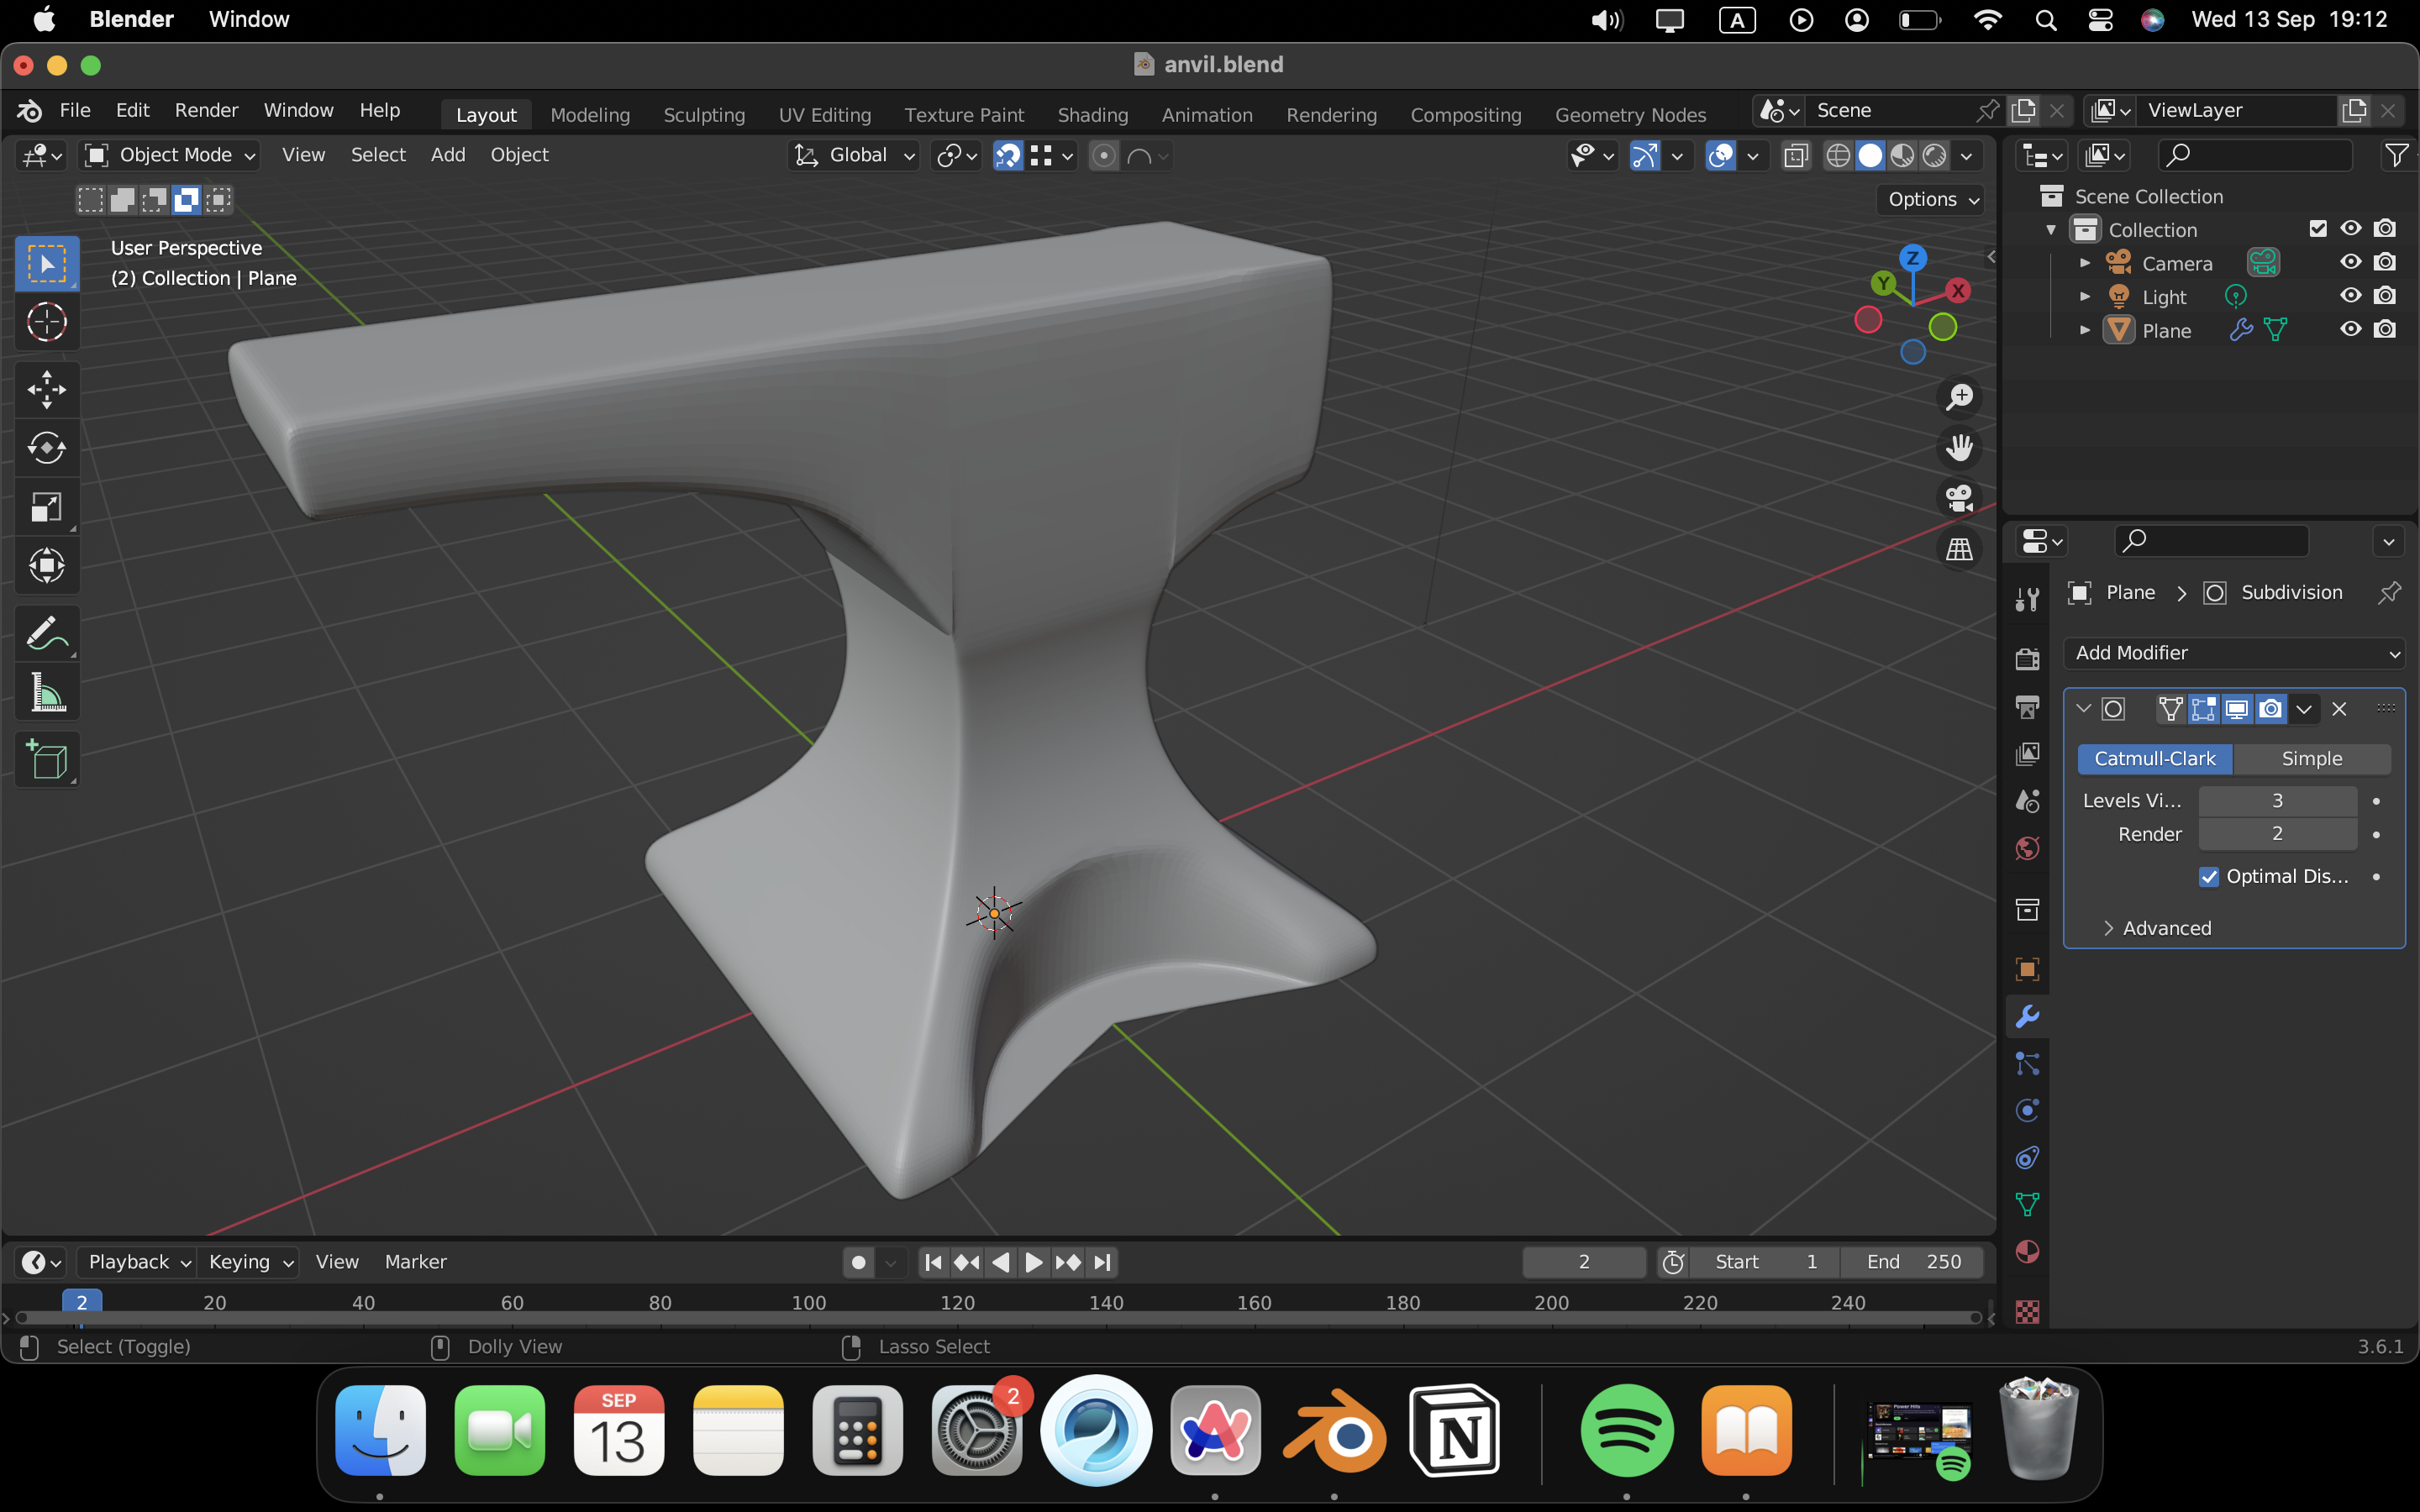Image resolution: width=2420 pixels, height=1512 pixels.
Task: Switch perspective/orthographic grid icon
Action: [x=1959, y=549]
